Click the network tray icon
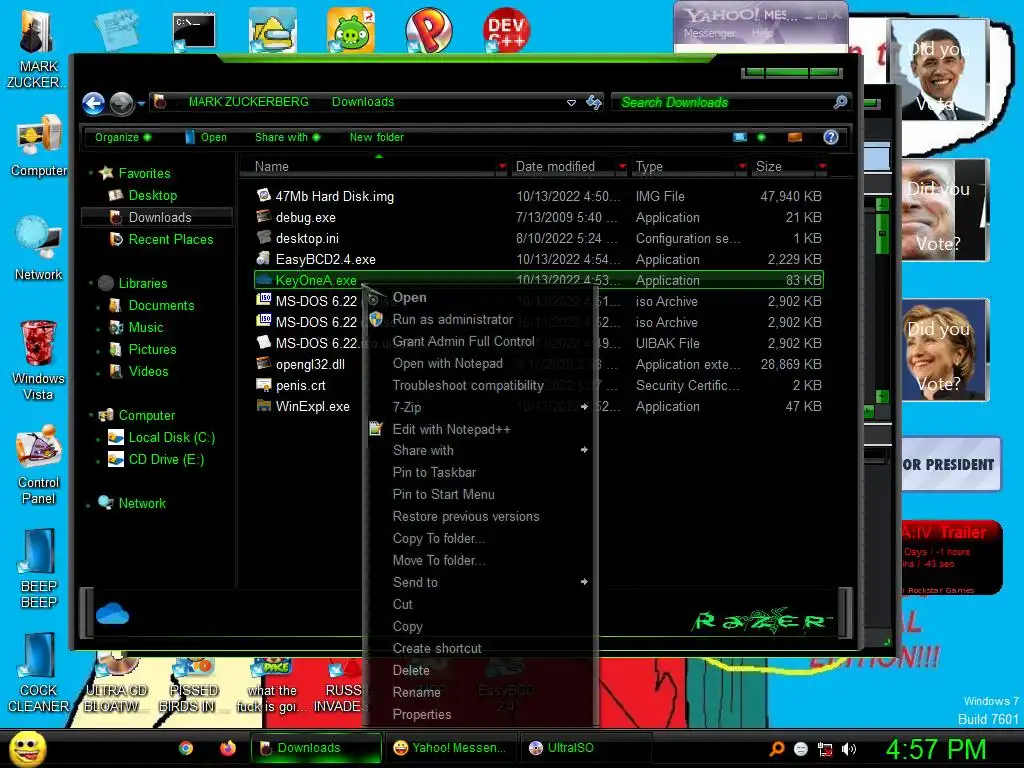This screenshot has height=768, width=1024. point(825,749)
